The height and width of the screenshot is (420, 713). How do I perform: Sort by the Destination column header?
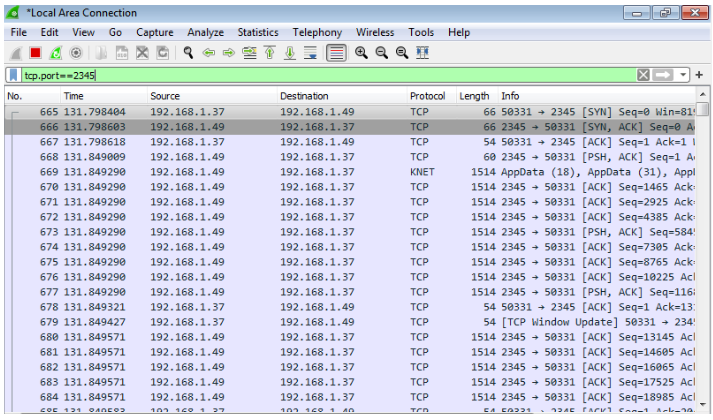point(341,96)
